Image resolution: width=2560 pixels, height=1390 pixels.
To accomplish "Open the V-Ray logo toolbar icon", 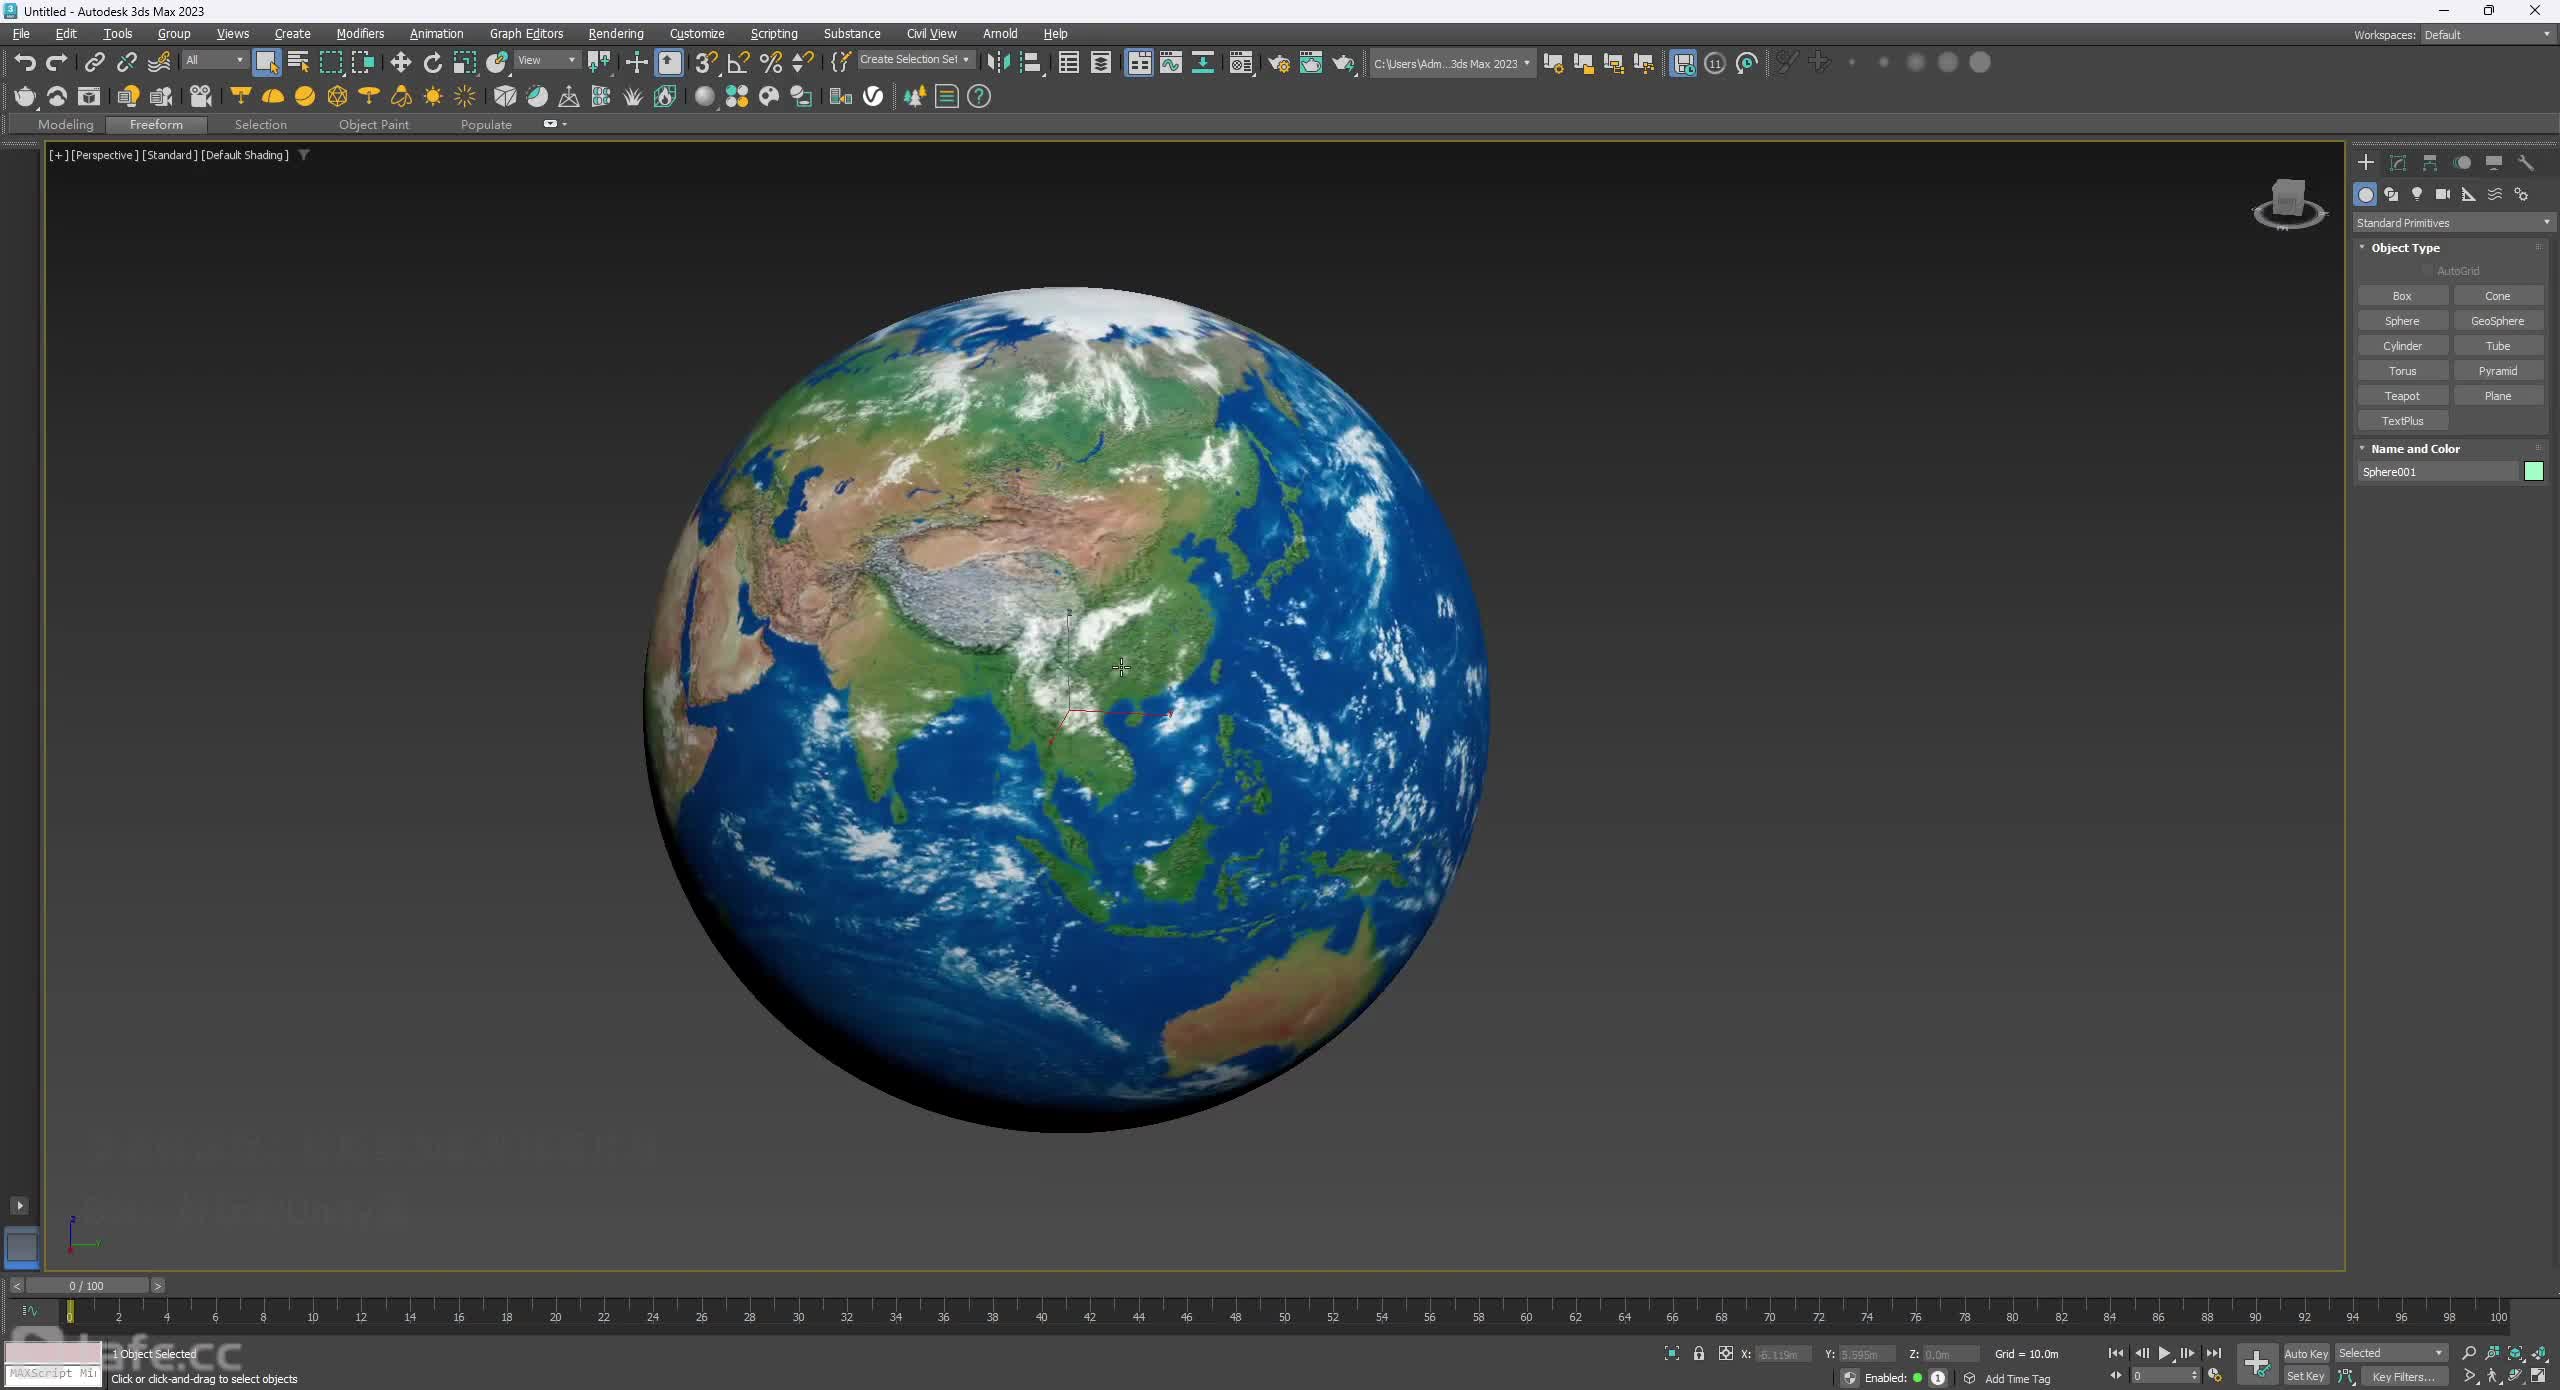I will tap(873, 97).
